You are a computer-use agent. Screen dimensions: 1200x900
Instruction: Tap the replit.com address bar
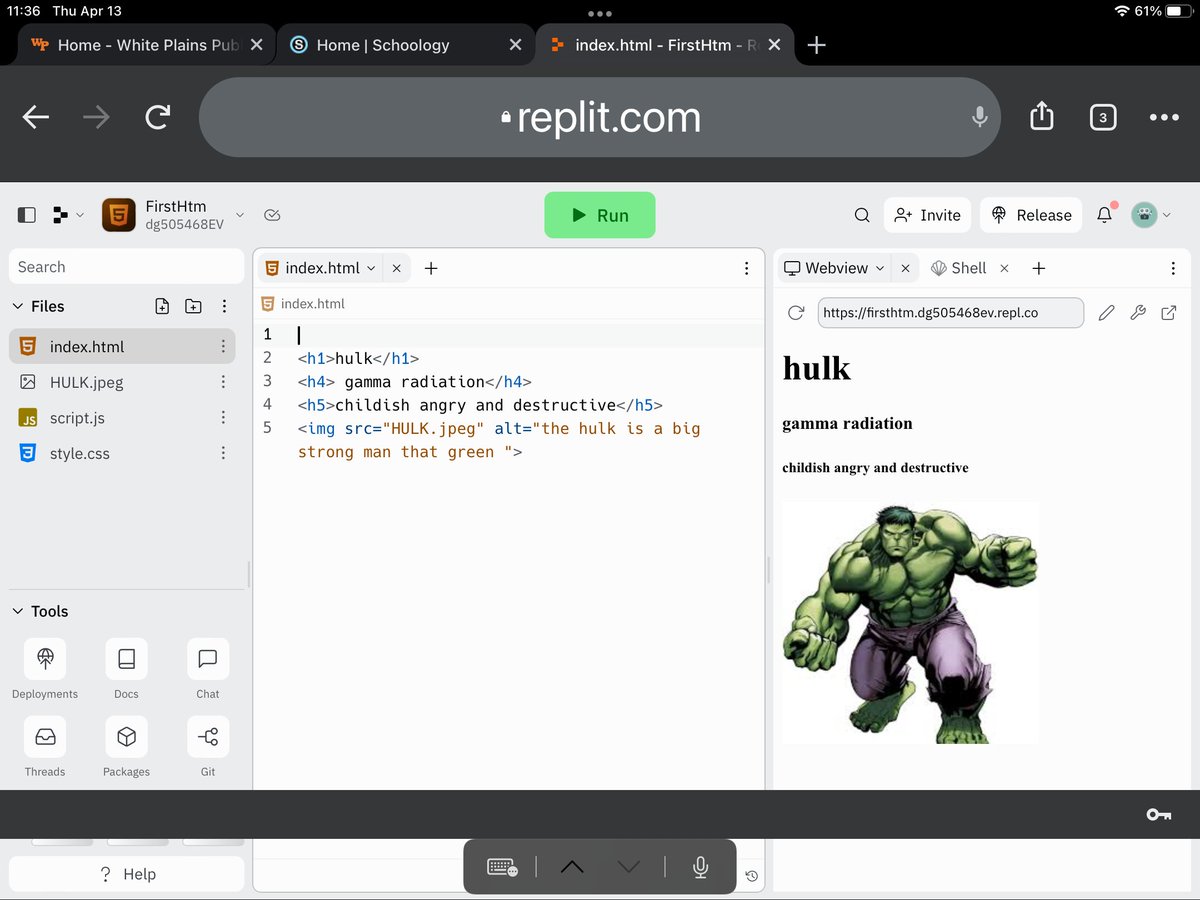tap(600, 117)
